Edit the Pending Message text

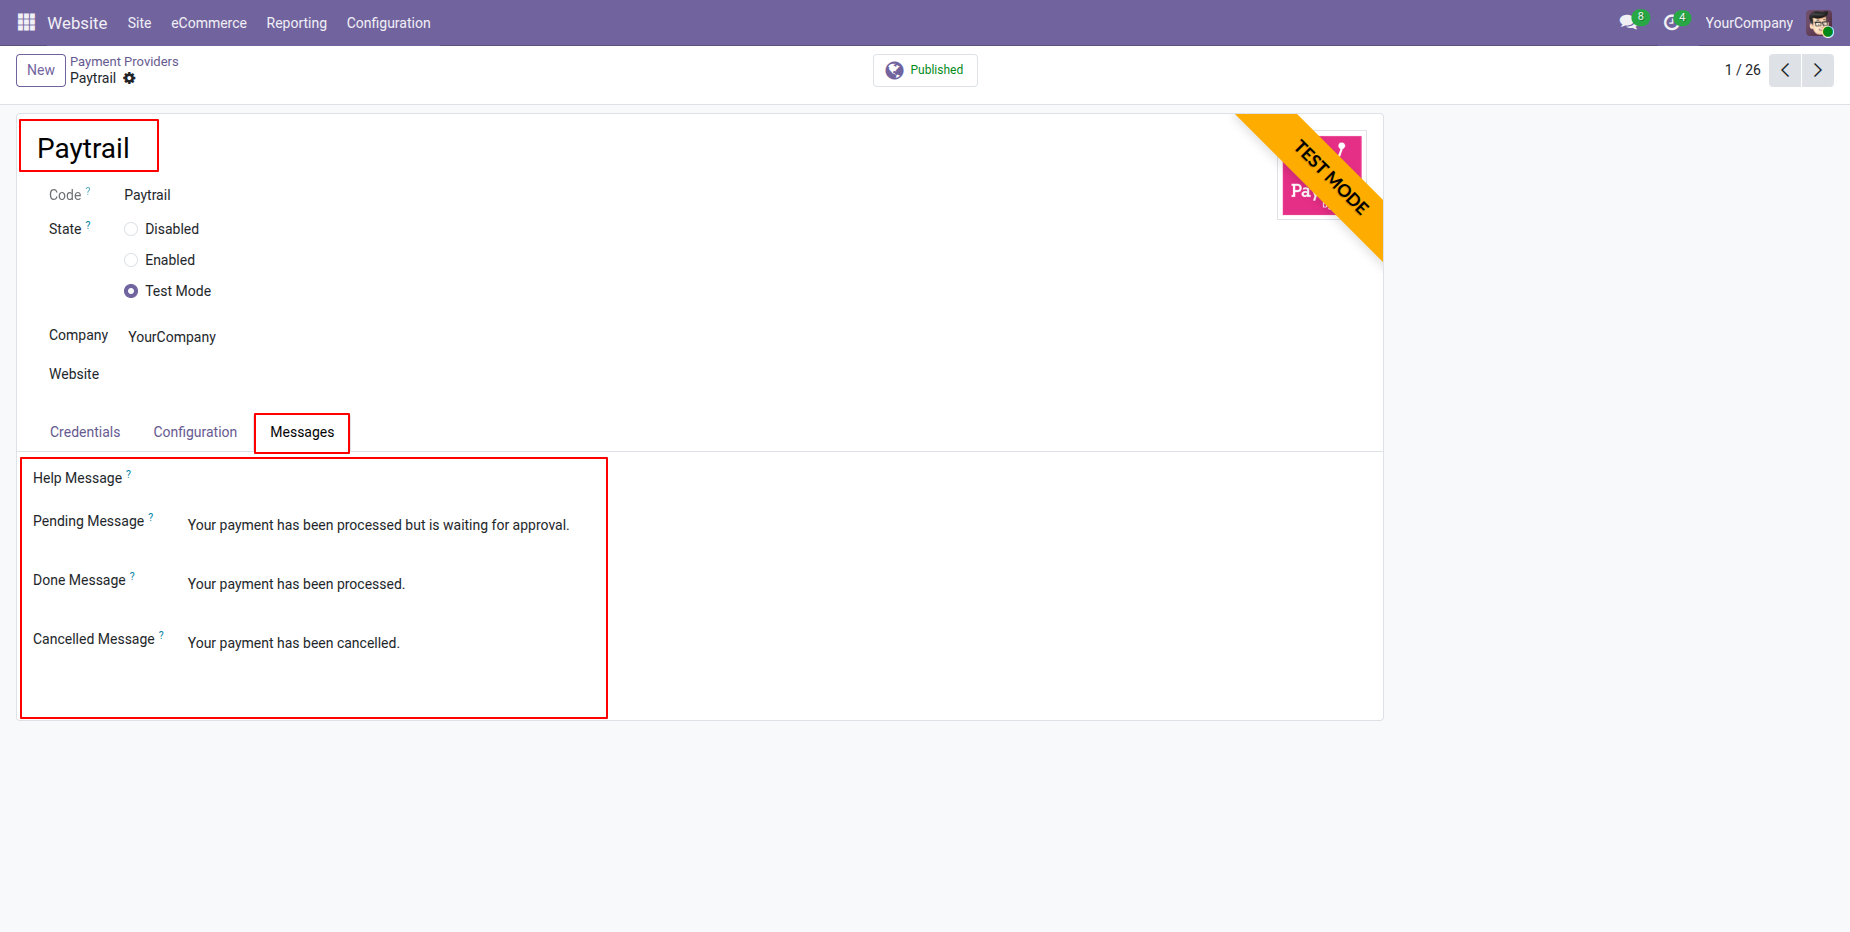coord(379,525)
